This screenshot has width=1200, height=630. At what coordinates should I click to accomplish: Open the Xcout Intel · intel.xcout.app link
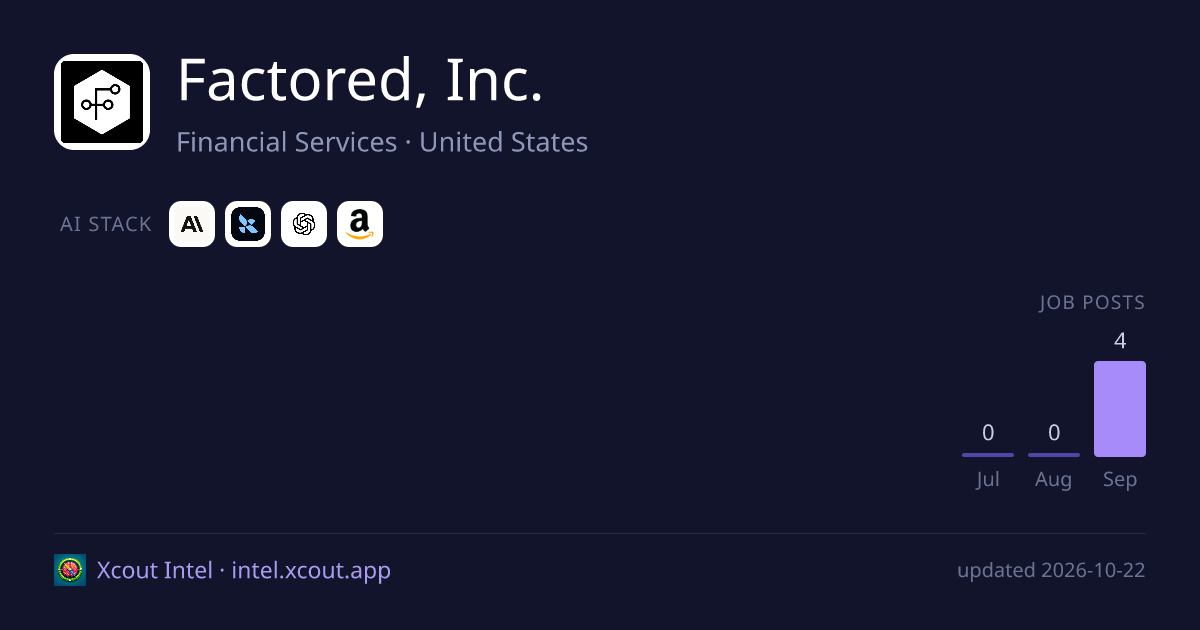(x=244, y=570)
